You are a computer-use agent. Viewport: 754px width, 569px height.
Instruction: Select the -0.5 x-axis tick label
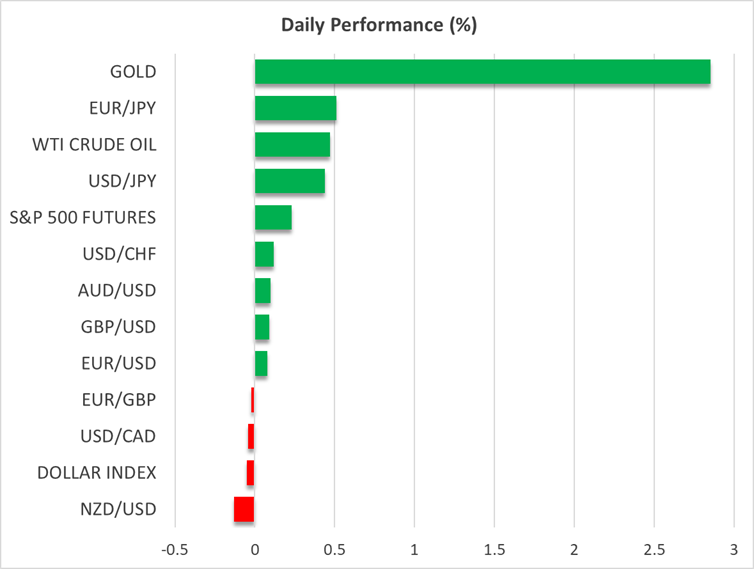tap(175, 549)
